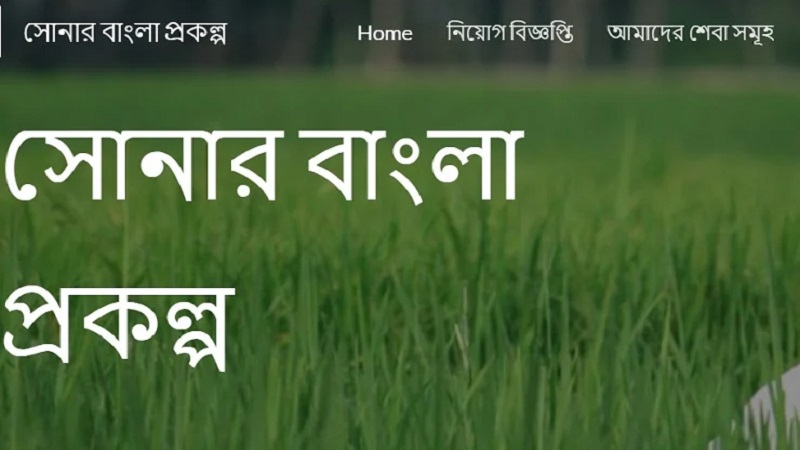Click the word আমাদের in the navigation bar
The height and width of the screenshot is (450, 800).
tap(645, 33)
